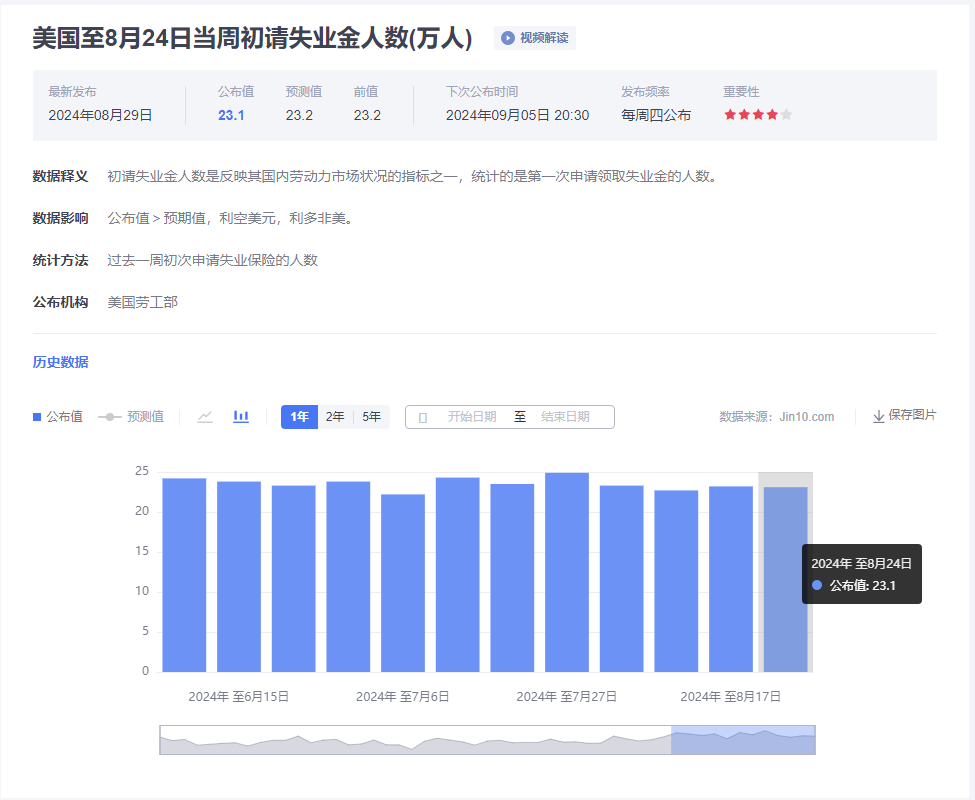This screenshot has width=975, height=800.
Task: Open the 开始日期 start date picker
Action: click(x=471, y=417)
